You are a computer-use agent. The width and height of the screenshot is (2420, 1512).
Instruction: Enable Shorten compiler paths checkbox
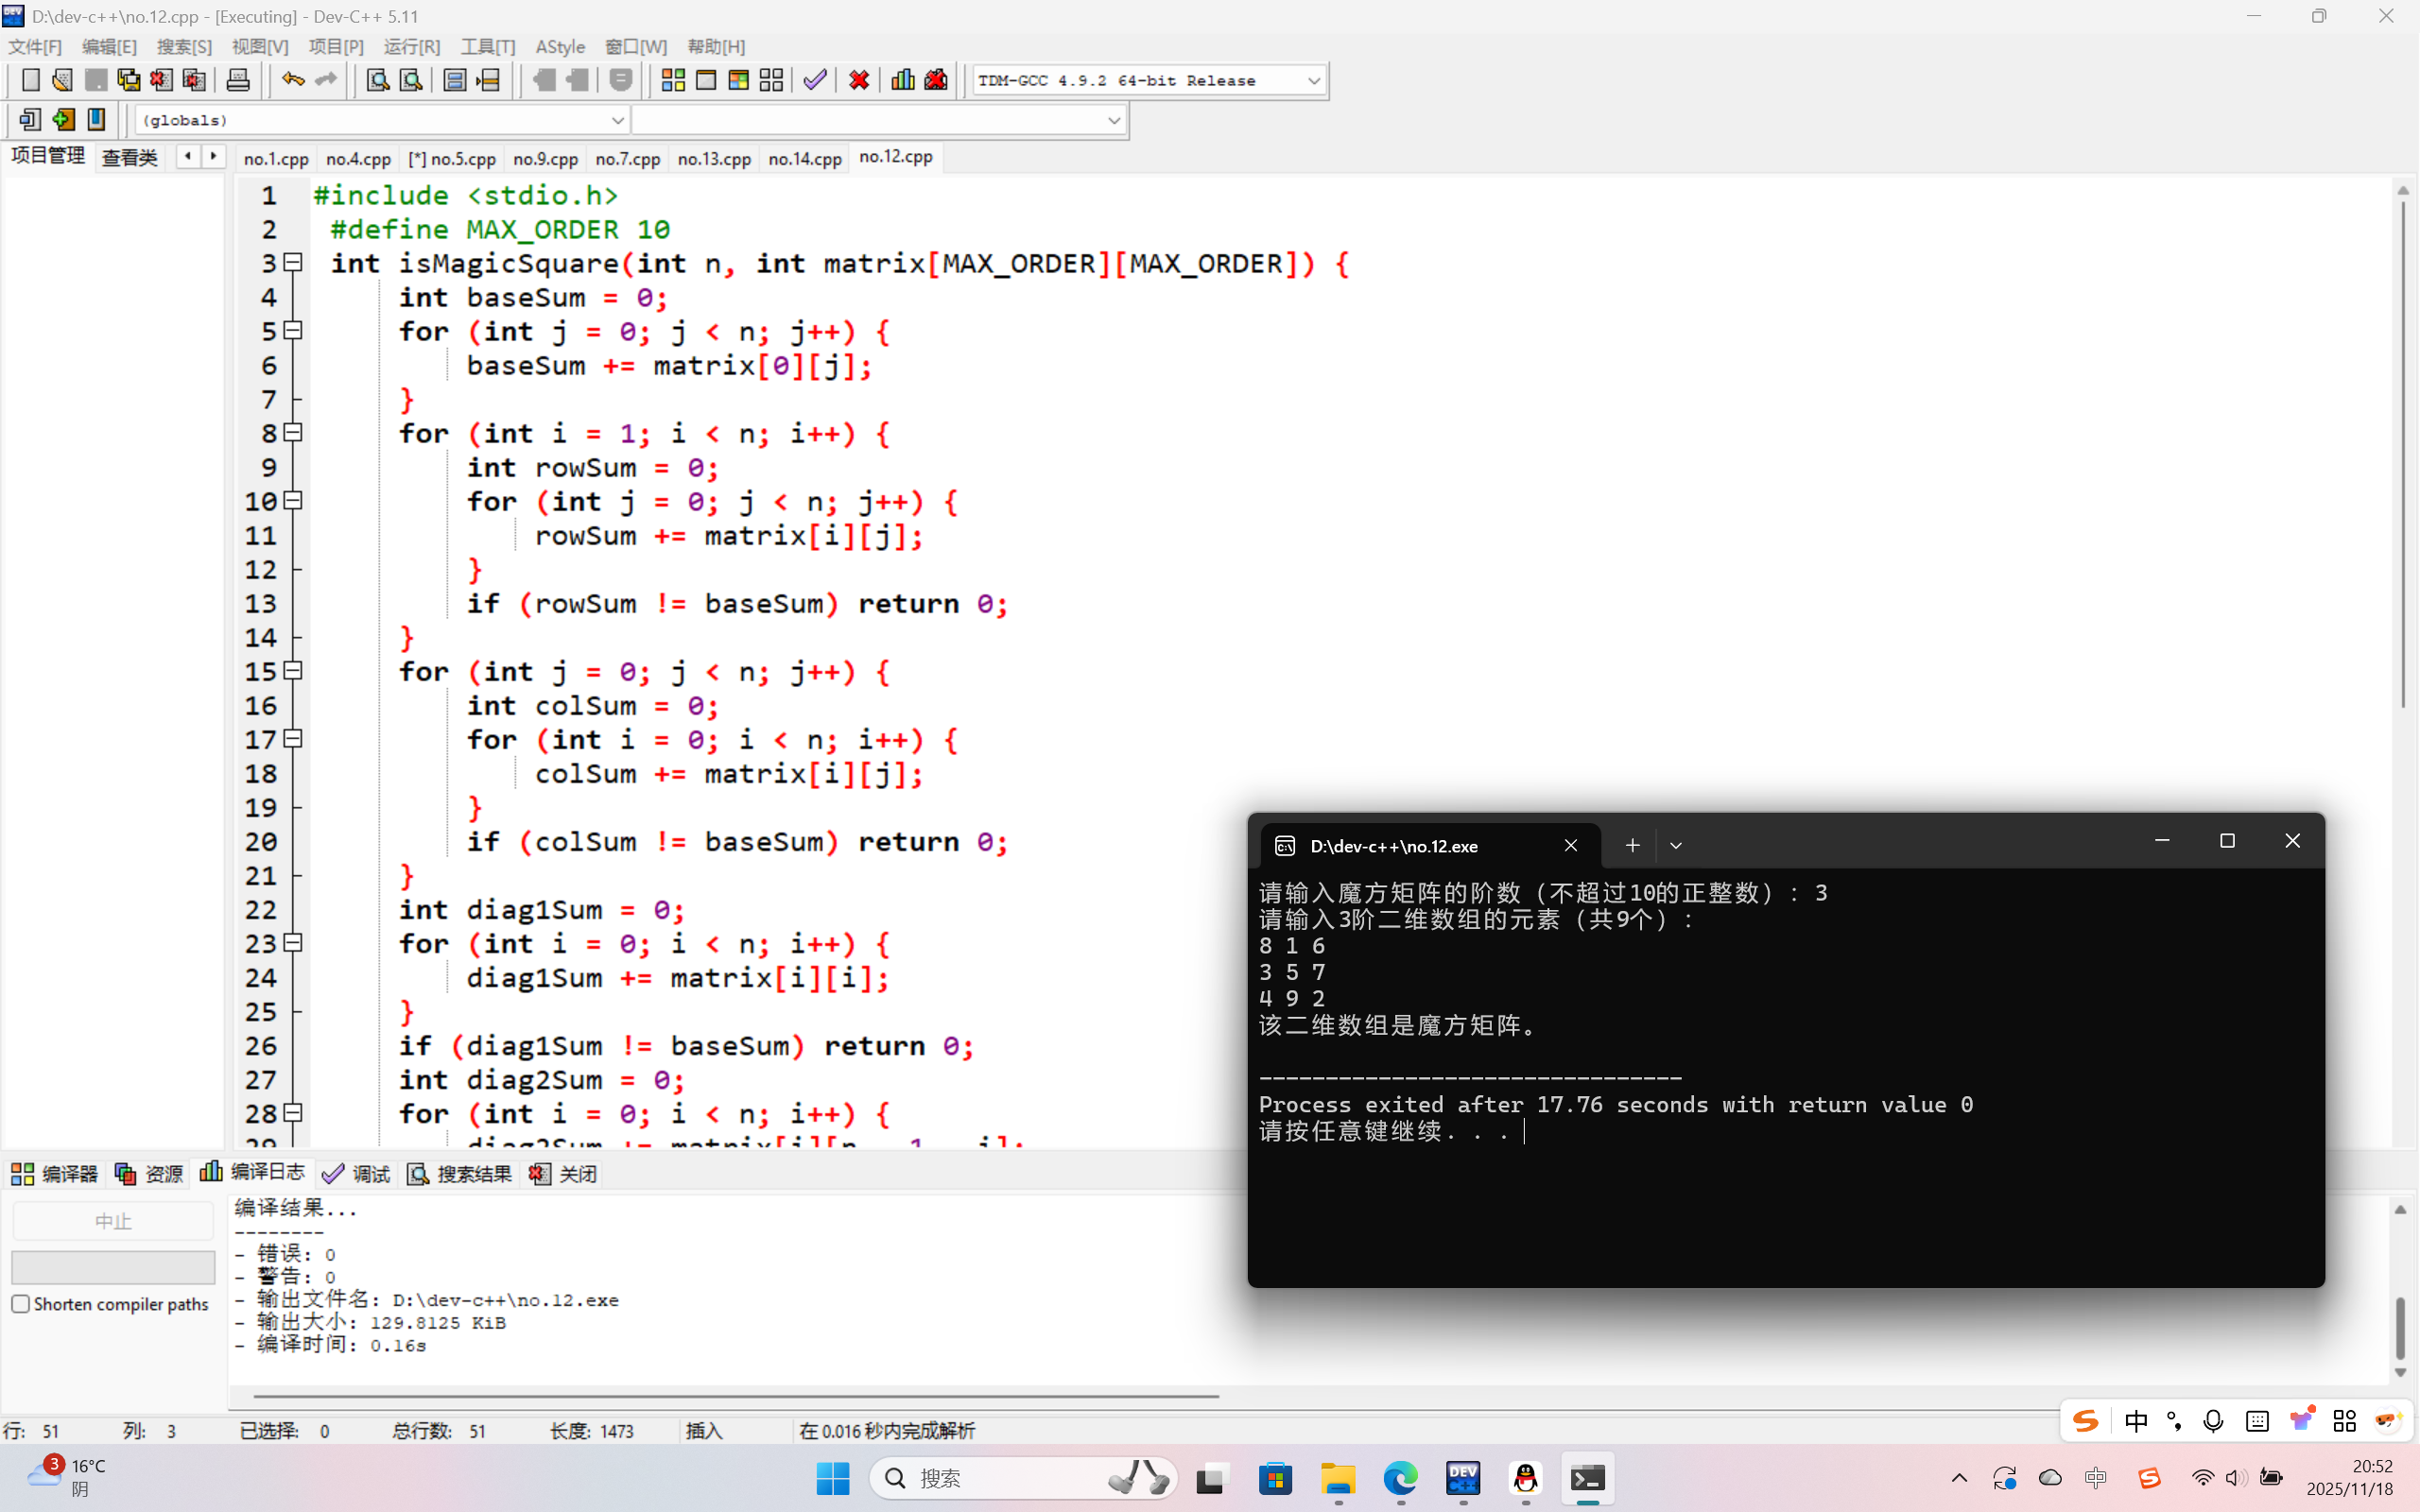point(20,1304)
